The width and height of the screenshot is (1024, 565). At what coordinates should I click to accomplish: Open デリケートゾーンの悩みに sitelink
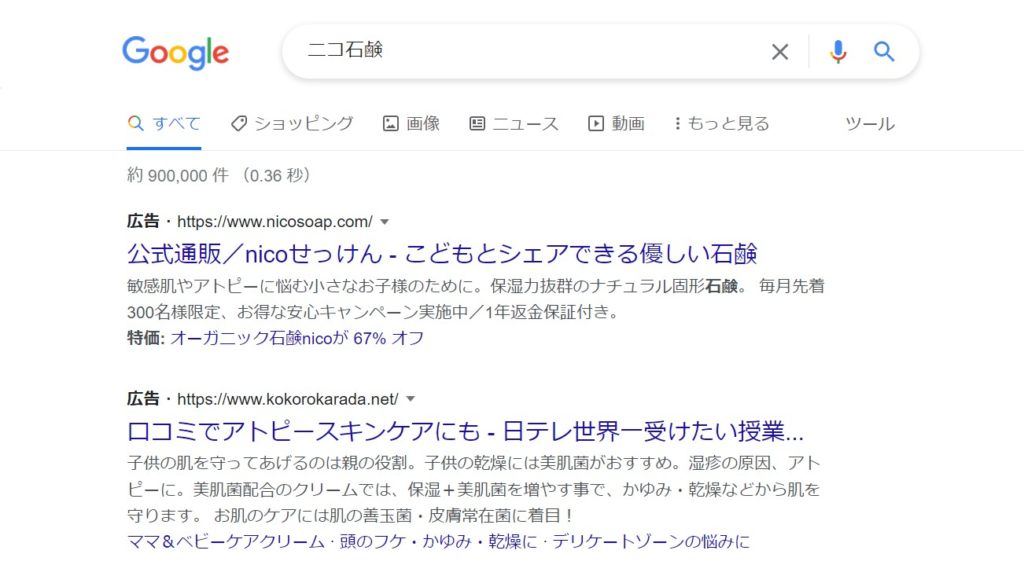(651, 541)
